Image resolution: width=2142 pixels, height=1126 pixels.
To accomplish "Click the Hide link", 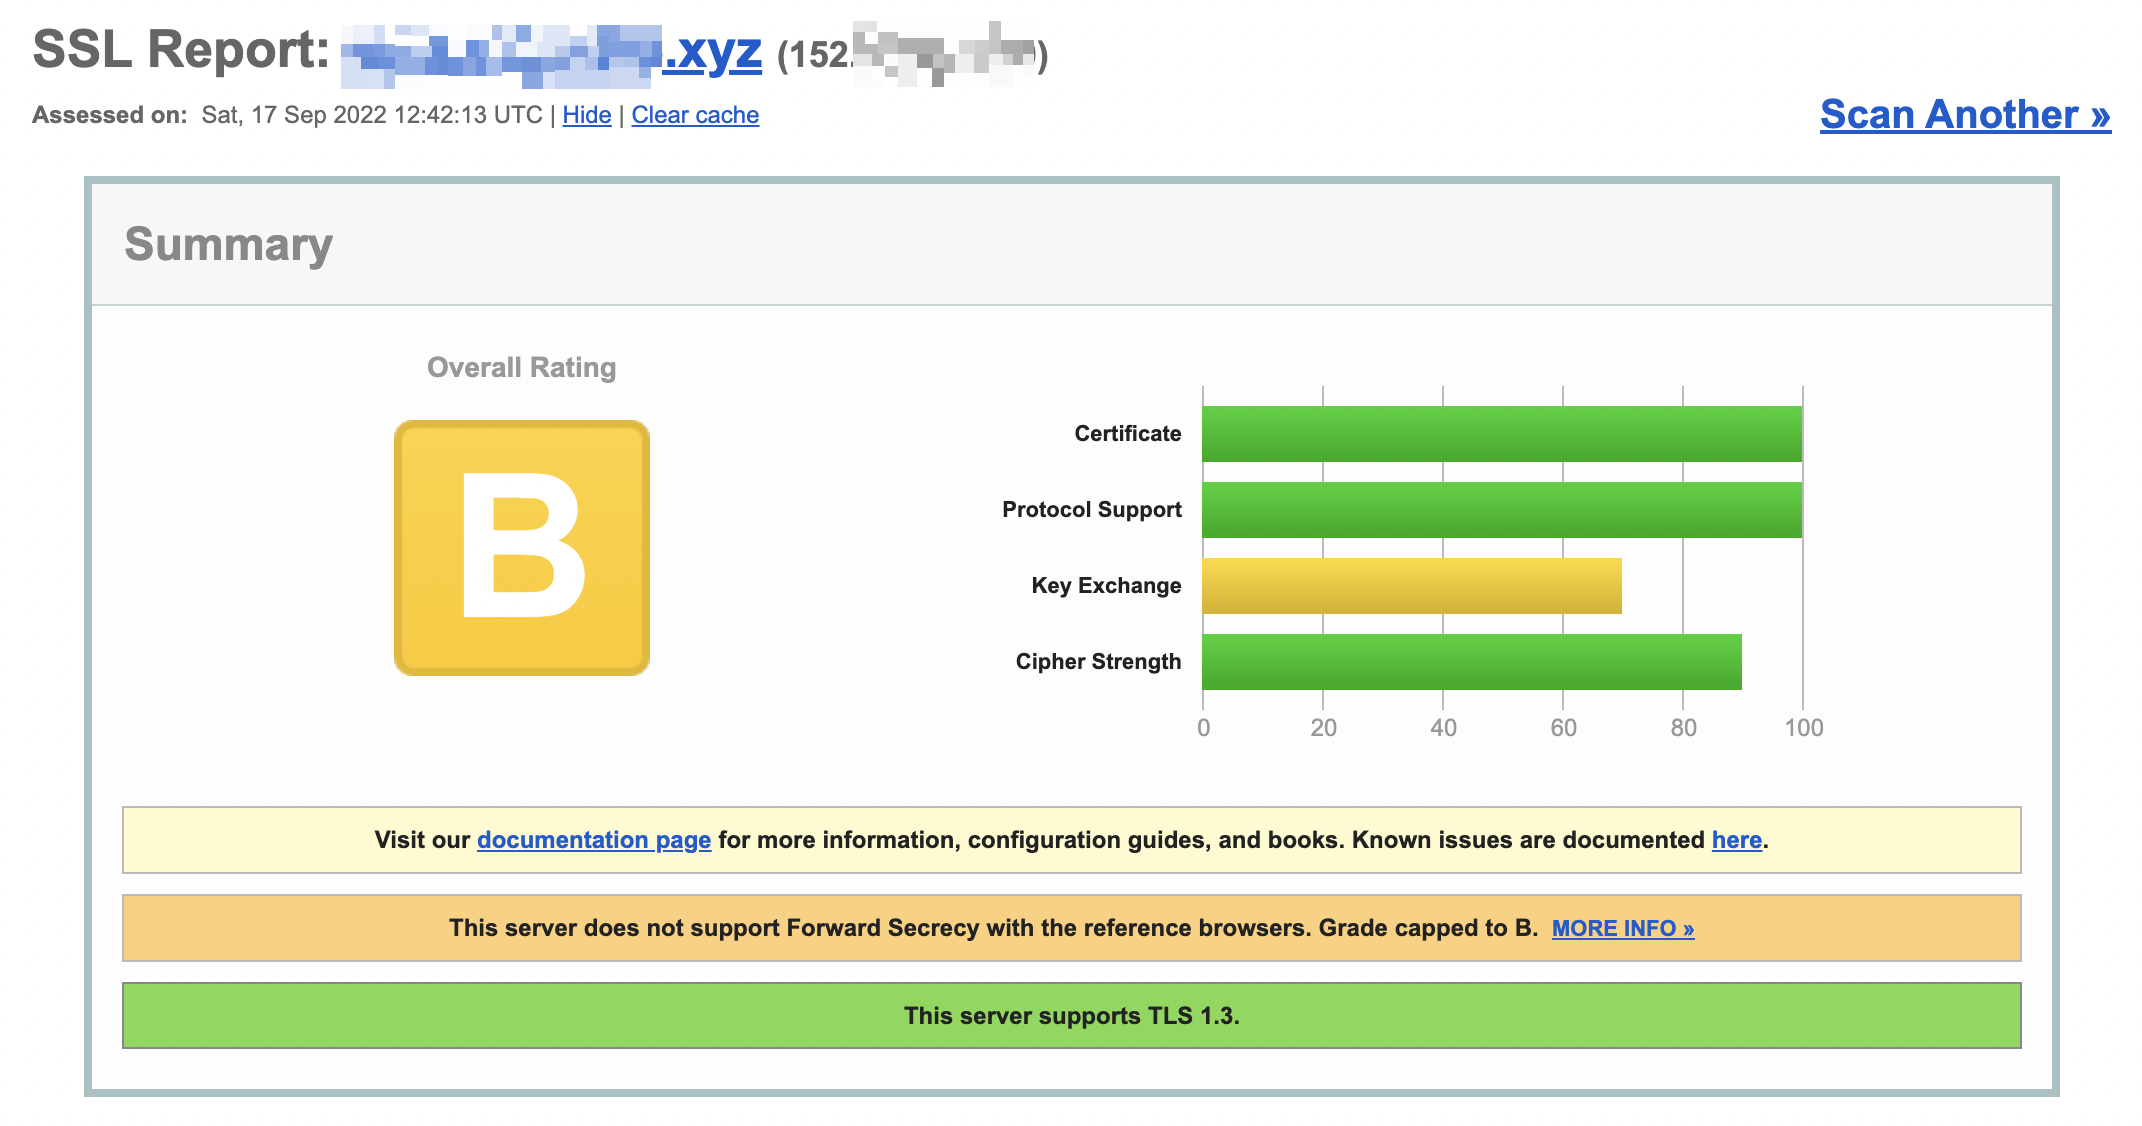I will pos(586,115).
